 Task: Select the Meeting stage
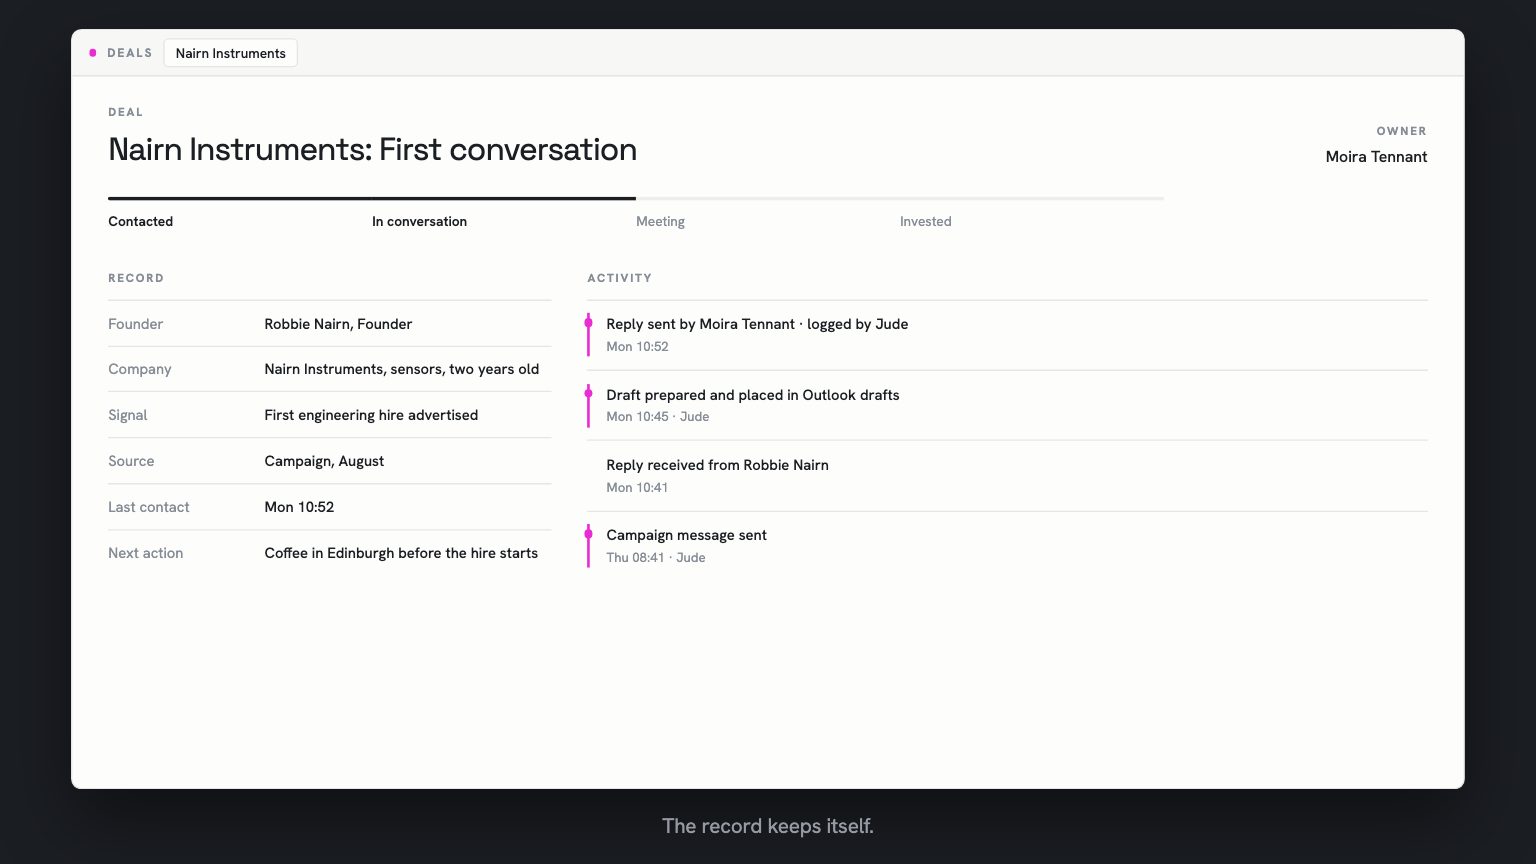660,221
